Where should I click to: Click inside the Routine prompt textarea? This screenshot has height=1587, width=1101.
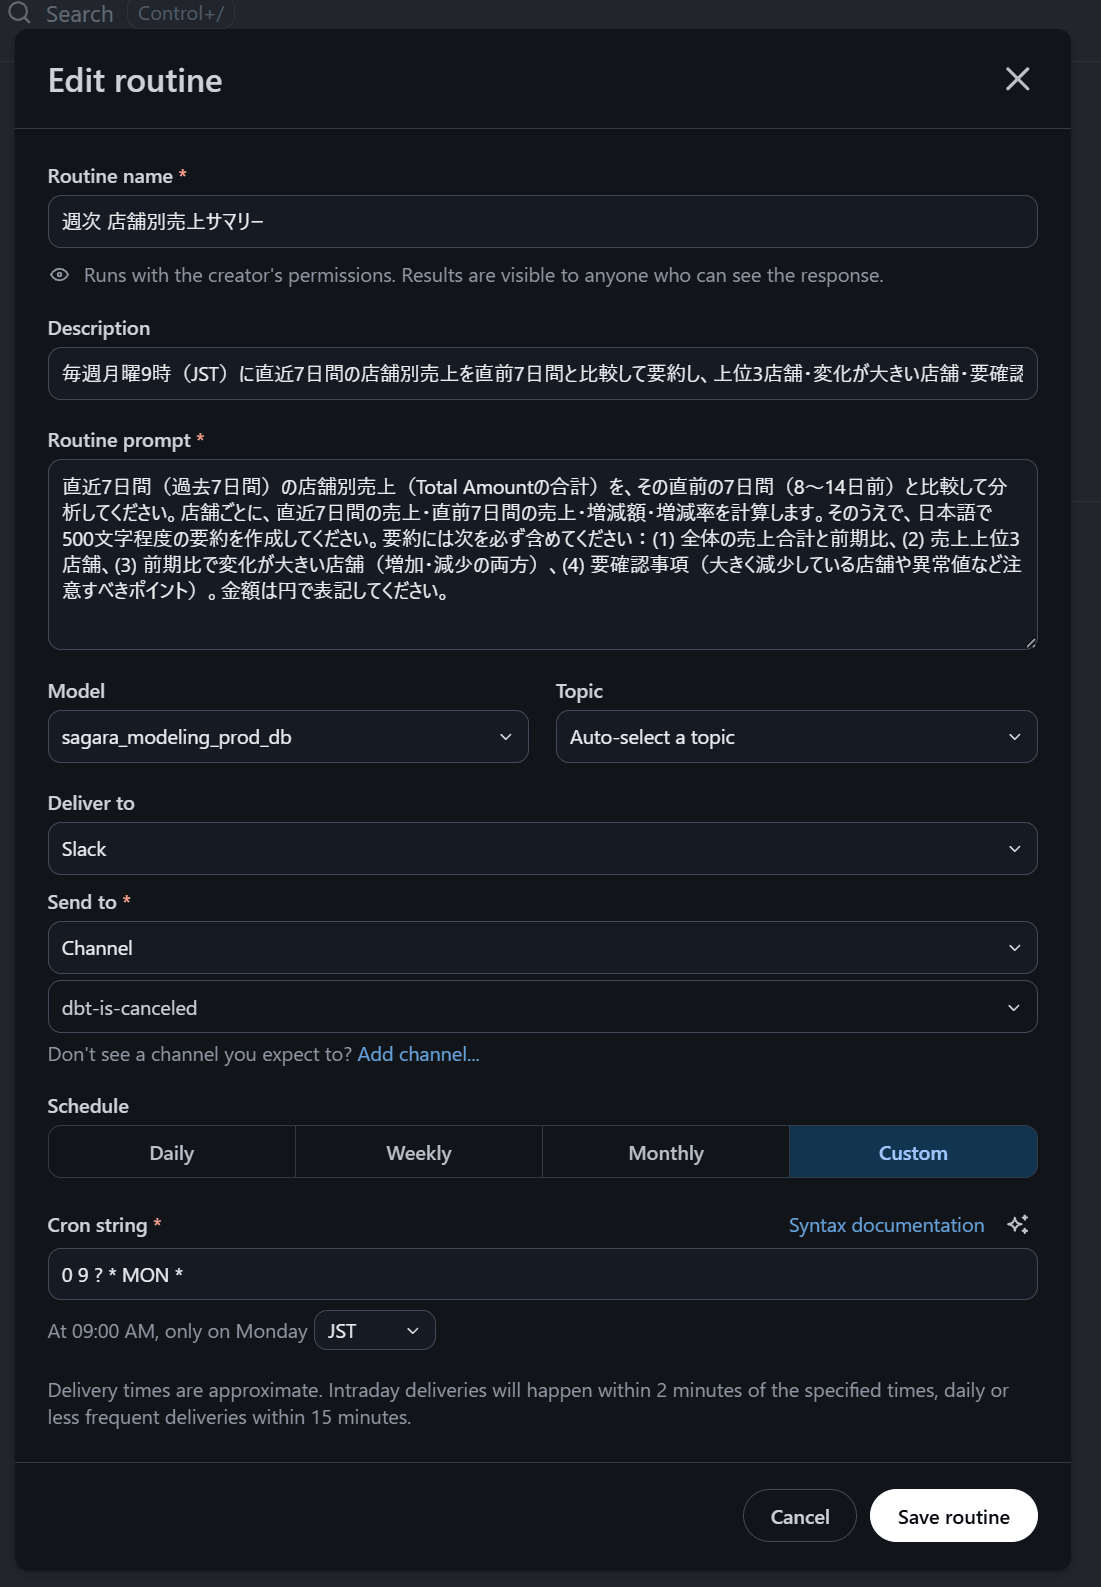(542, 554)
